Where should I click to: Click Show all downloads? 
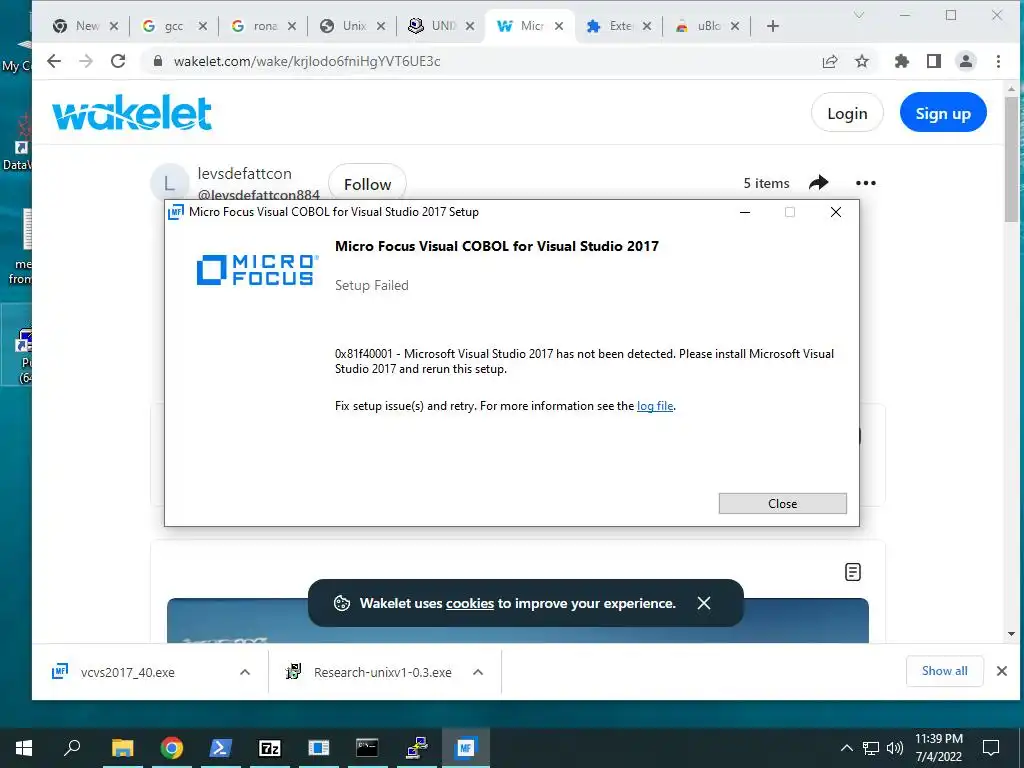(944, 671)
